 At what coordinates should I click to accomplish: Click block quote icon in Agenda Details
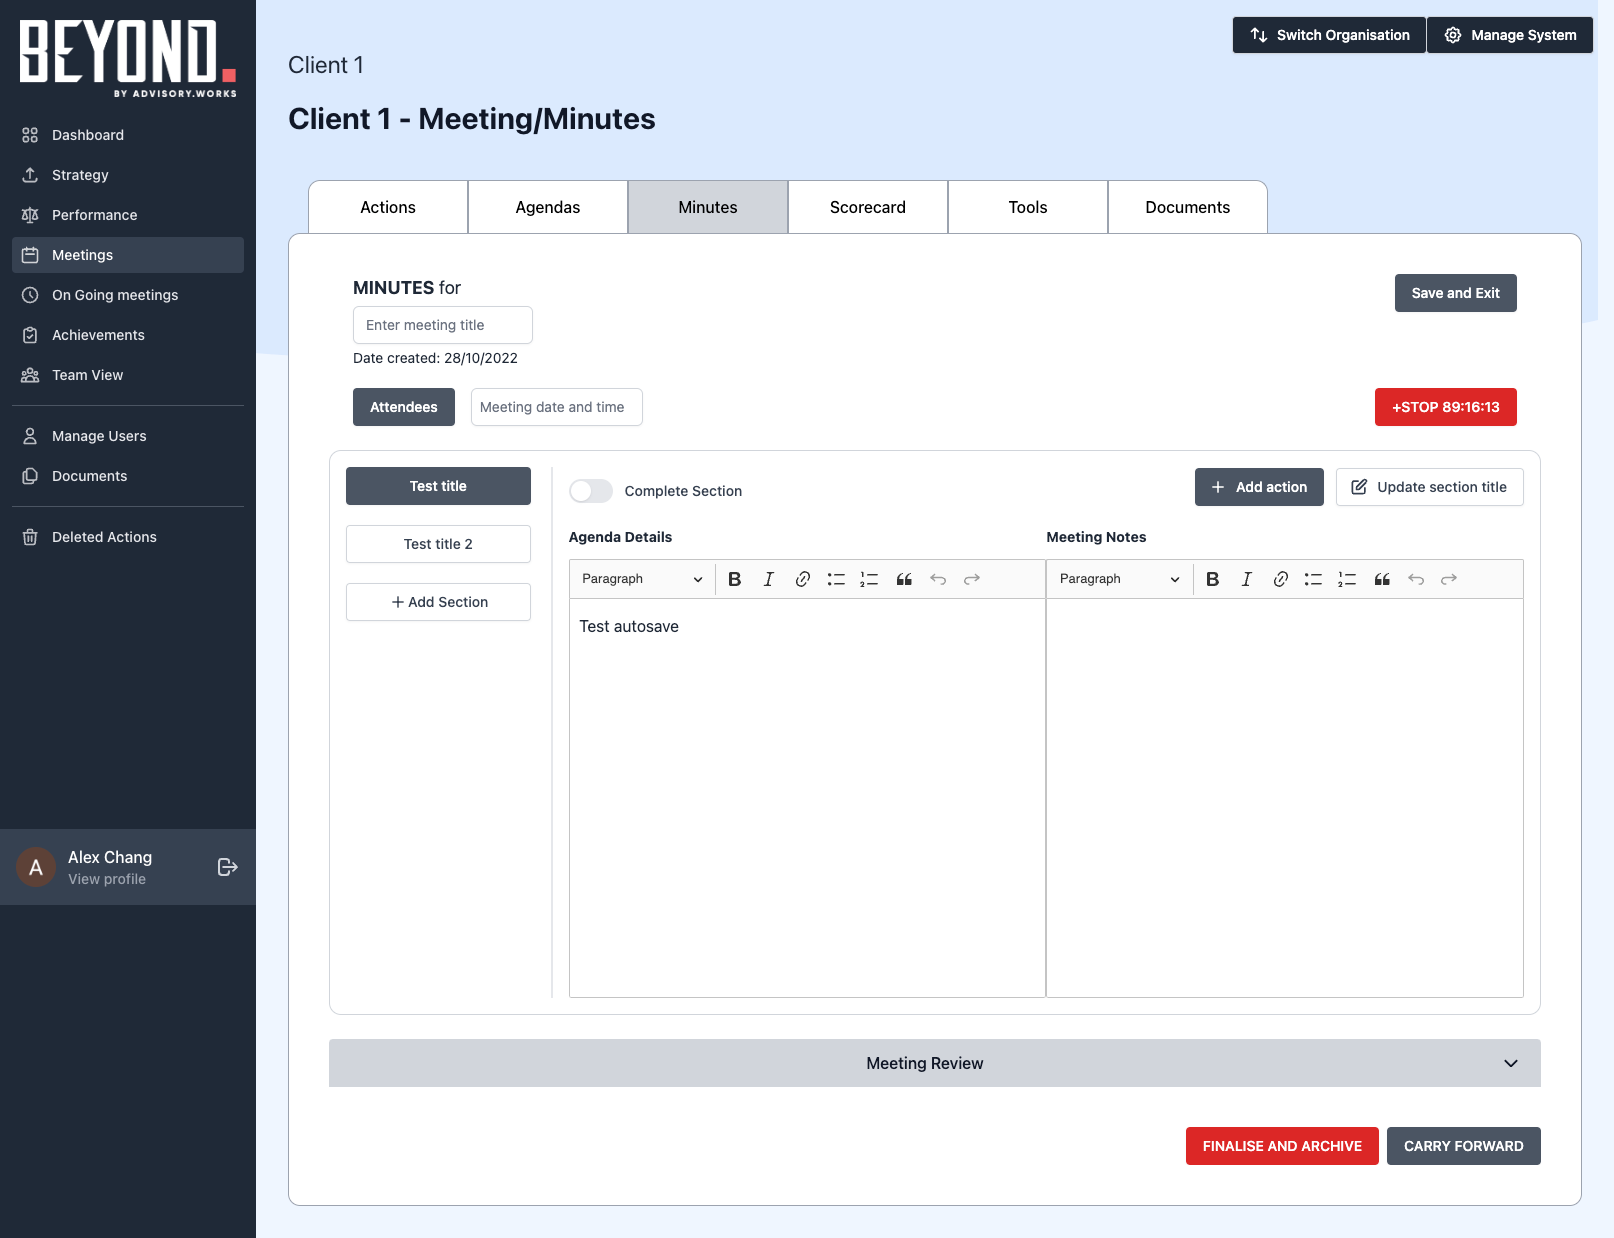(904, 579)
